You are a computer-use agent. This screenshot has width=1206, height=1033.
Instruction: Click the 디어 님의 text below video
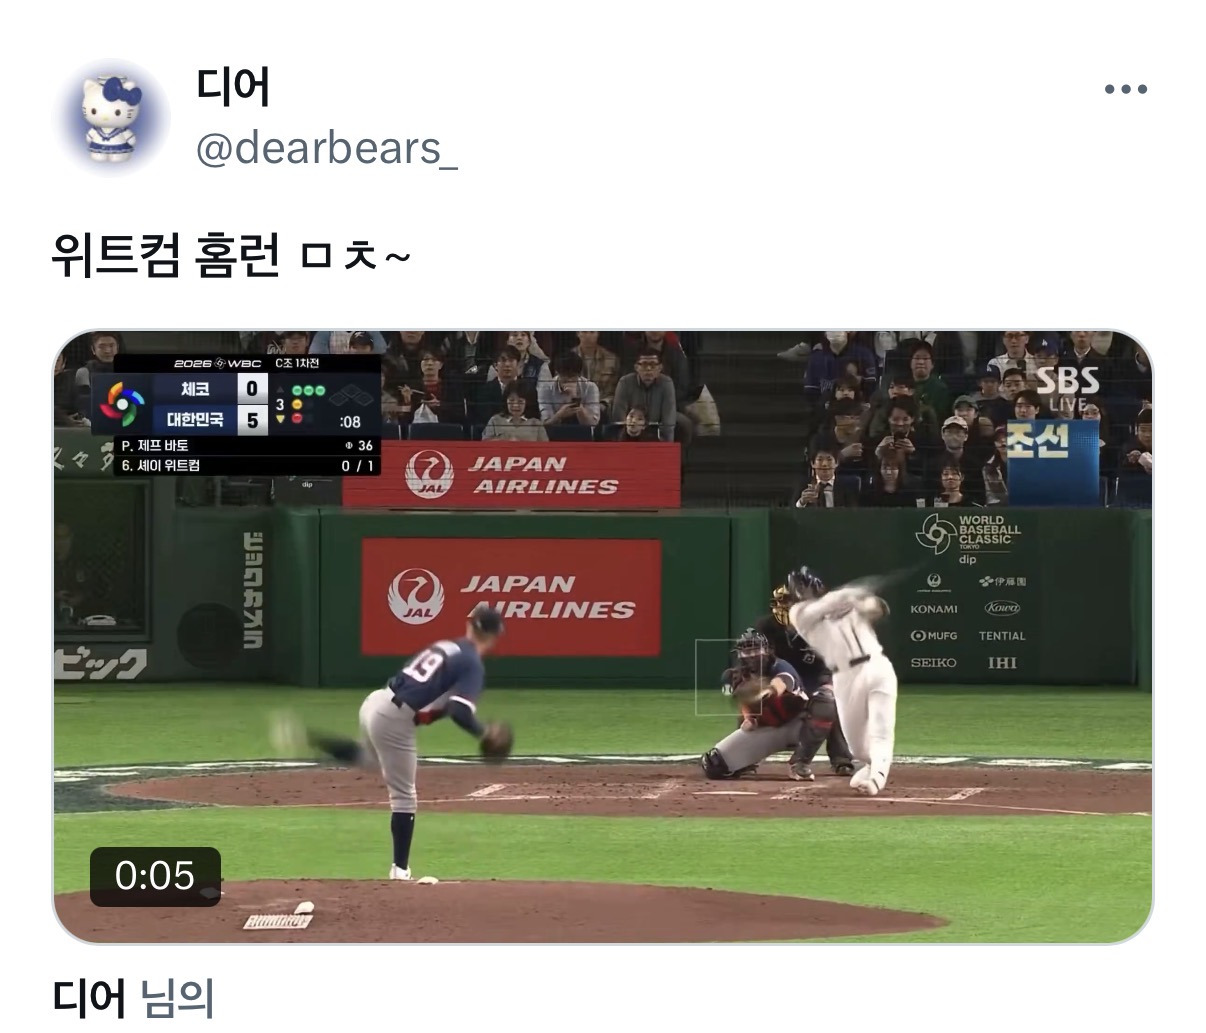133,998
